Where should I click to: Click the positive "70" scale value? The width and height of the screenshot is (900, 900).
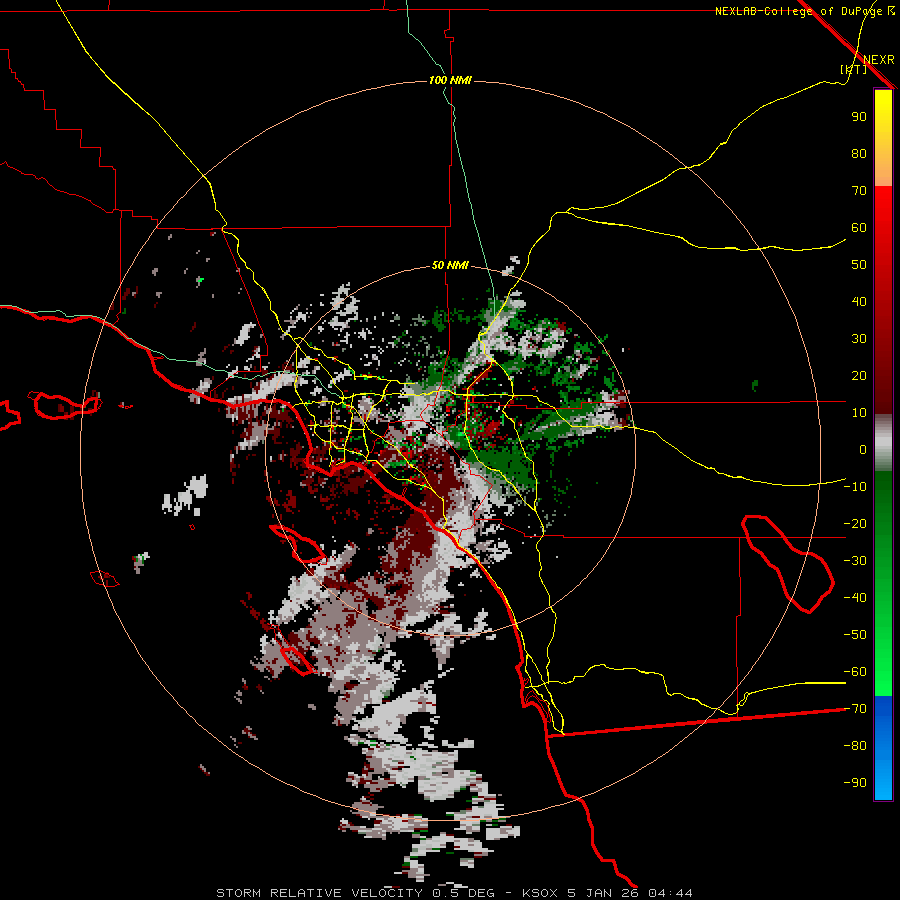tap(859, 191)
